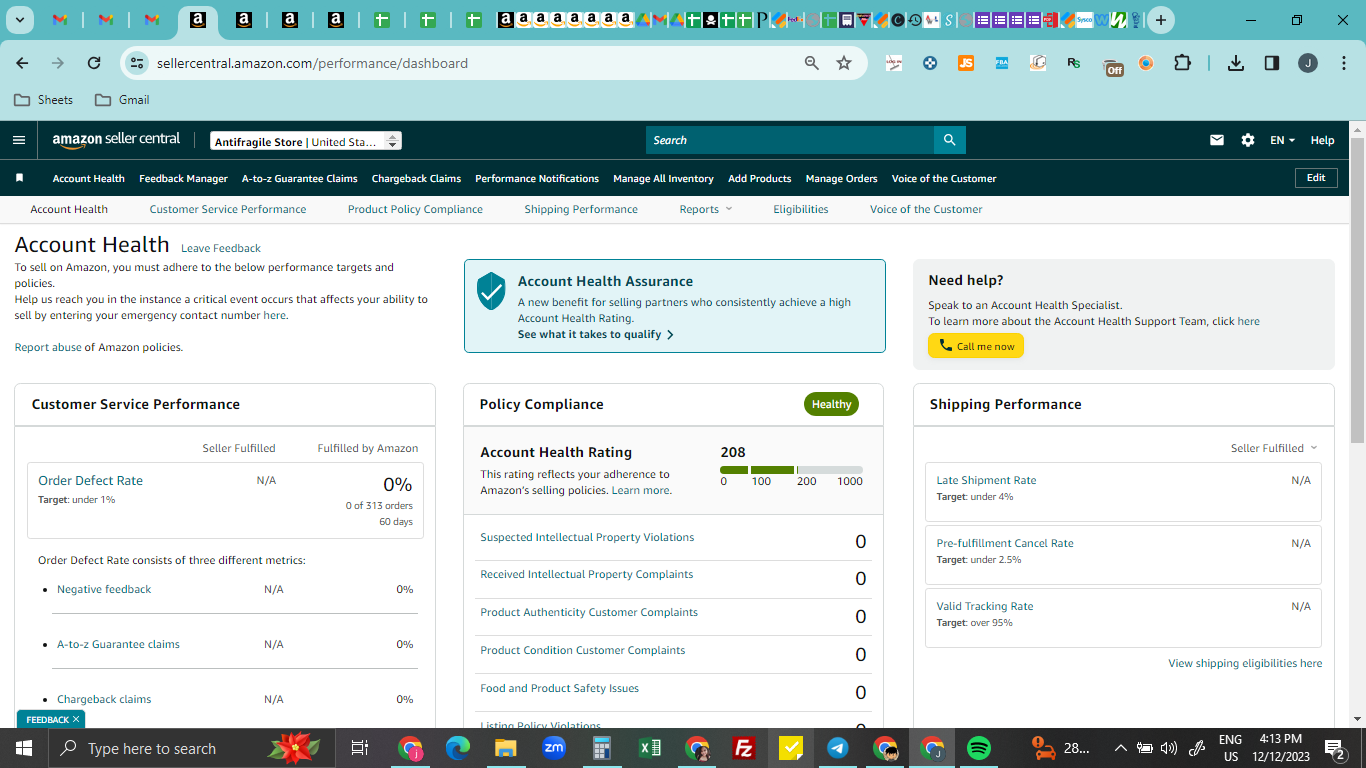The image size is (1366, 768).
Task: Toggle the browser side panel icon
Action: coord(1272,63)
